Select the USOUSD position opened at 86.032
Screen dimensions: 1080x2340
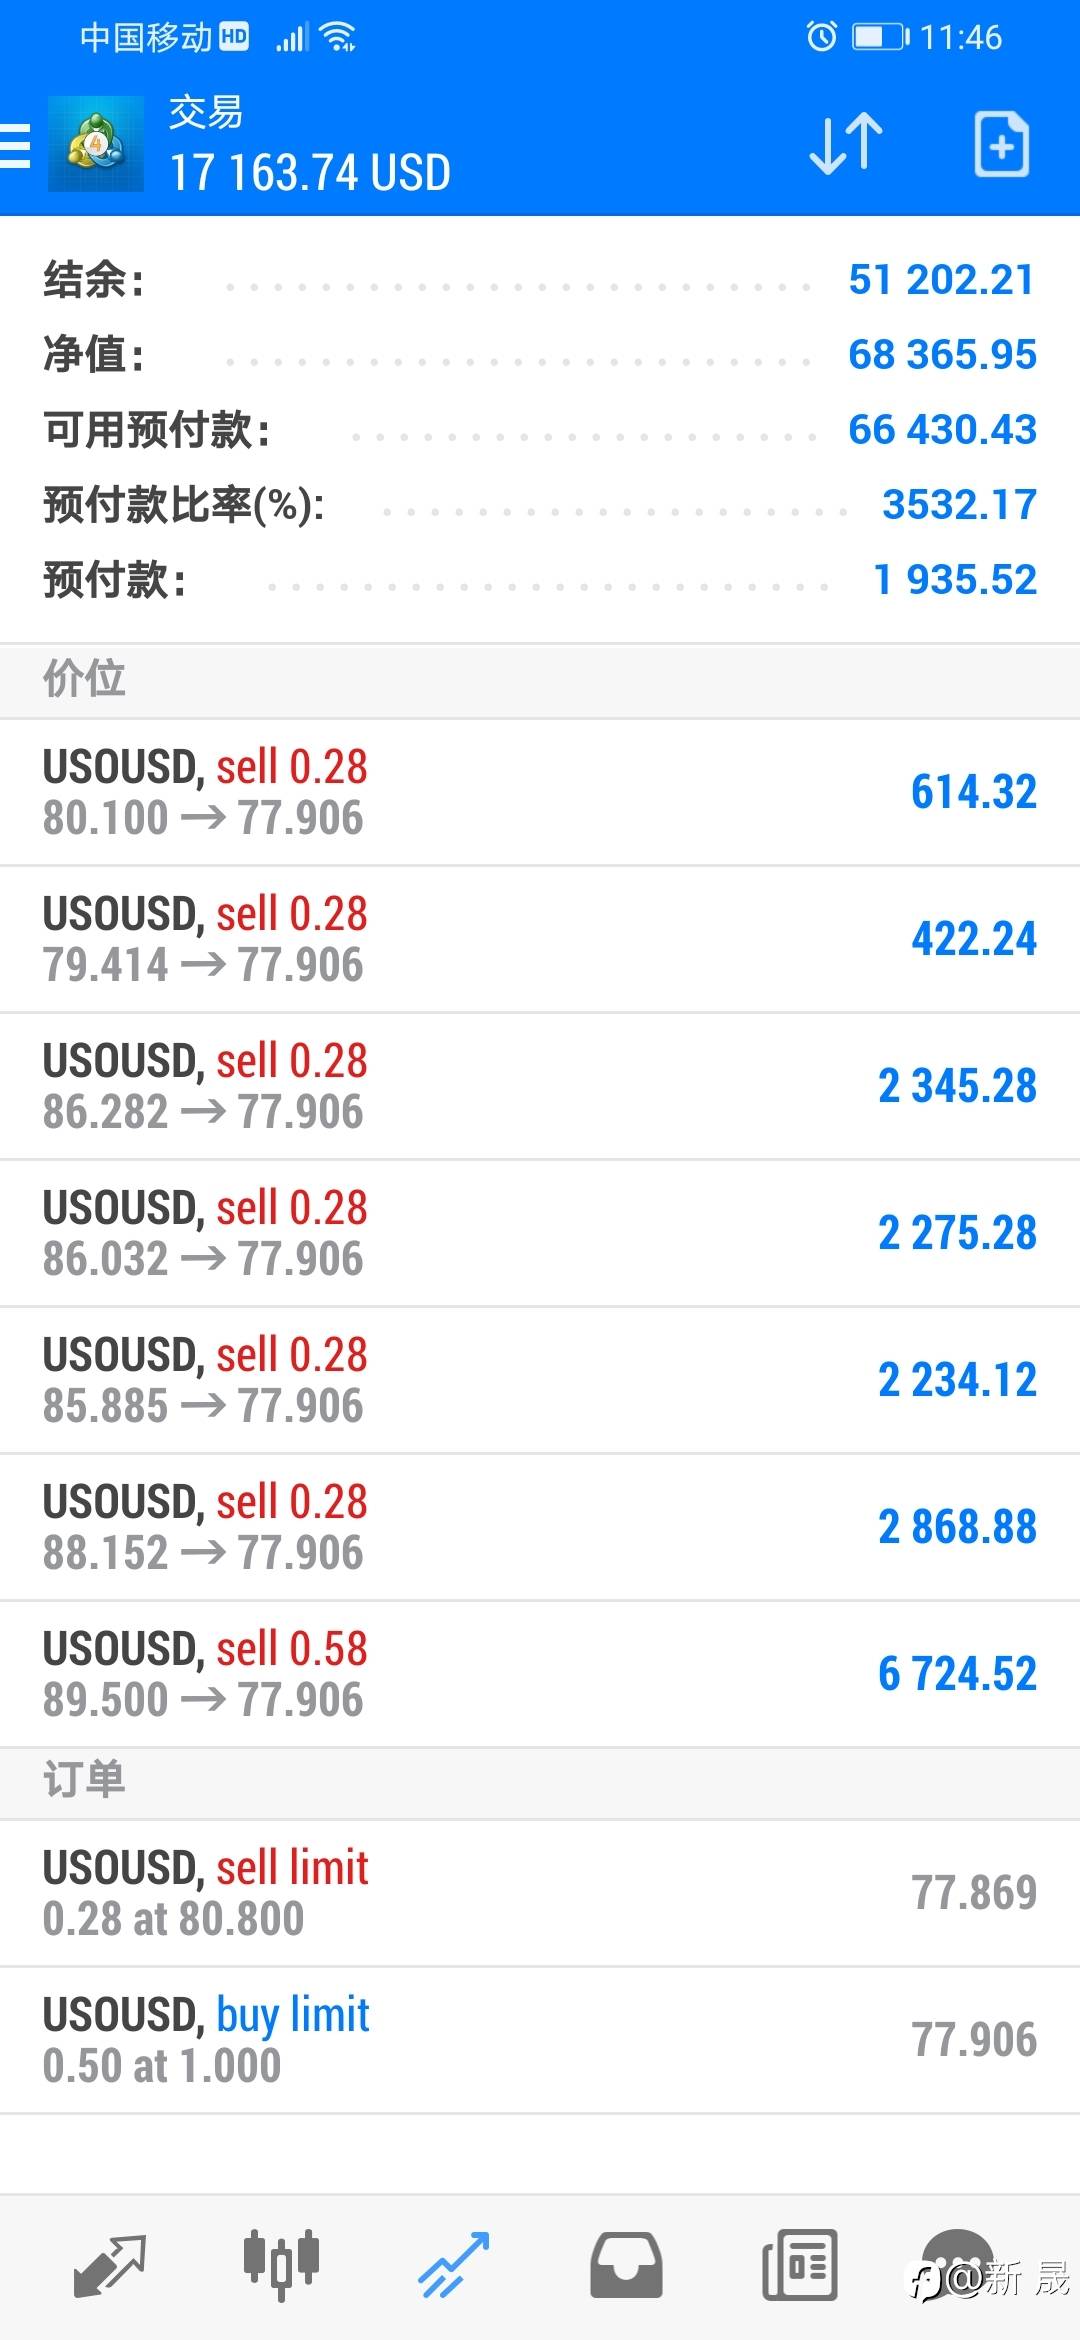pos(540,1233)
